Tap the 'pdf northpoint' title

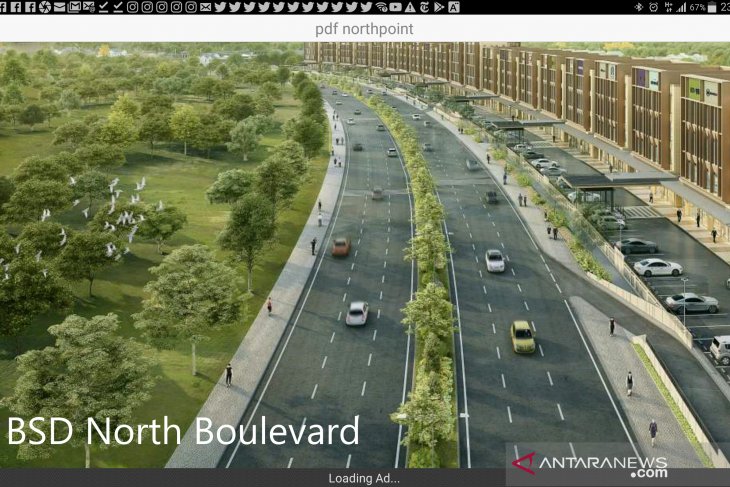[x=365, y=29]
